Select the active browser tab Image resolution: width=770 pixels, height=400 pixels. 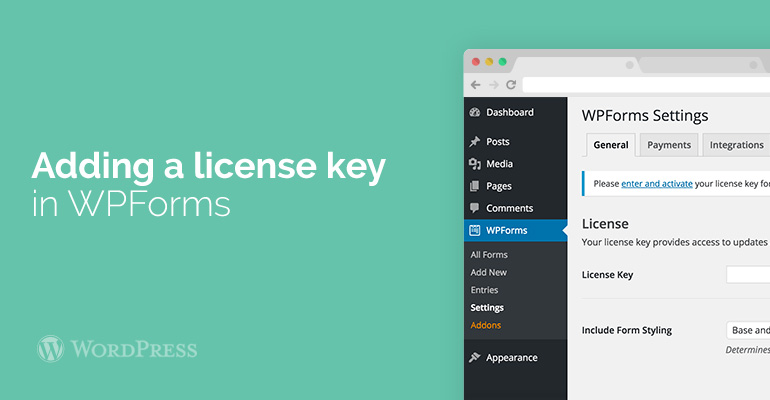(x=575, y=65)
